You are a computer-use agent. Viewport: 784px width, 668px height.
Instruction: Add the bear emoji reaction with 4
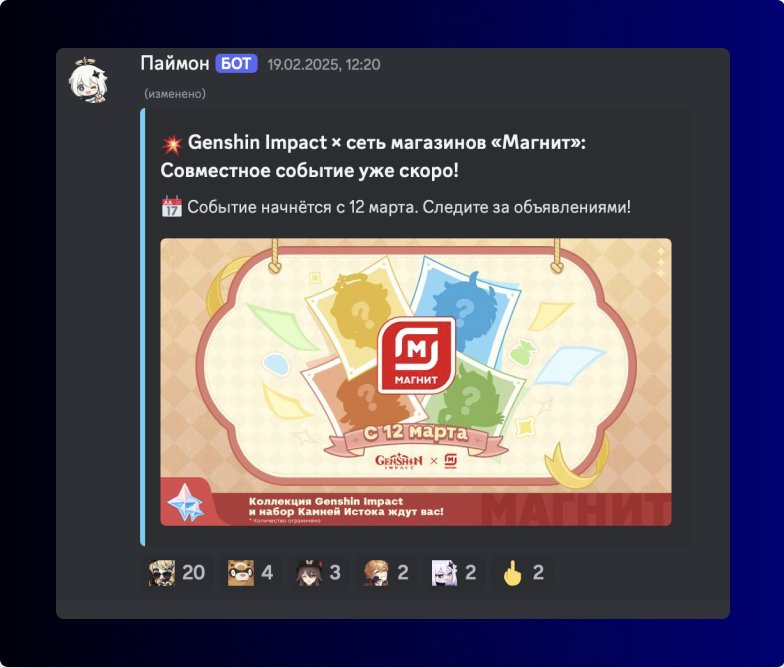(250, 572)
